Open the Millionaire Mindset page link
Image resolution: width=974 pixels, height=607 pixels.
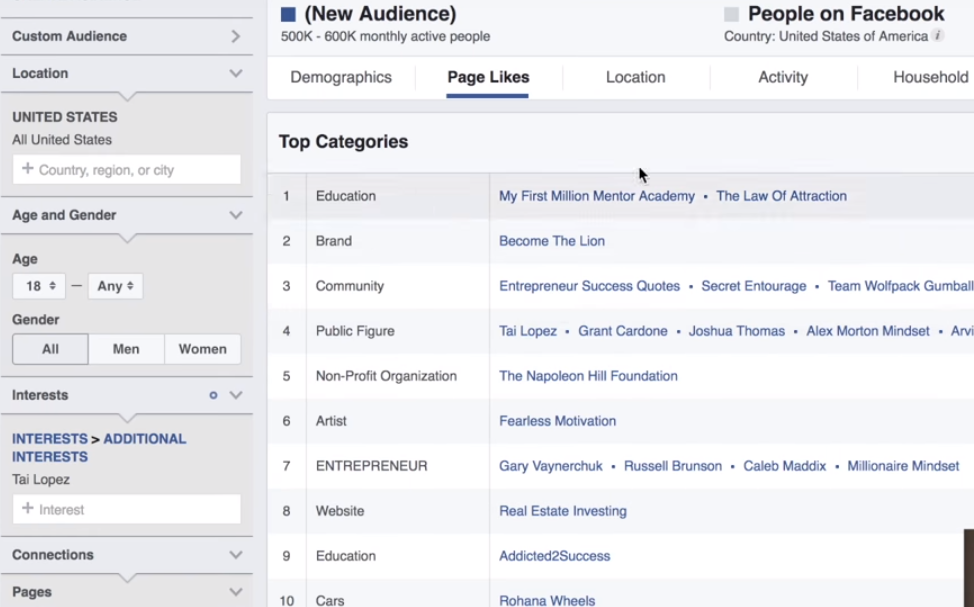click(x=903, y=466)
